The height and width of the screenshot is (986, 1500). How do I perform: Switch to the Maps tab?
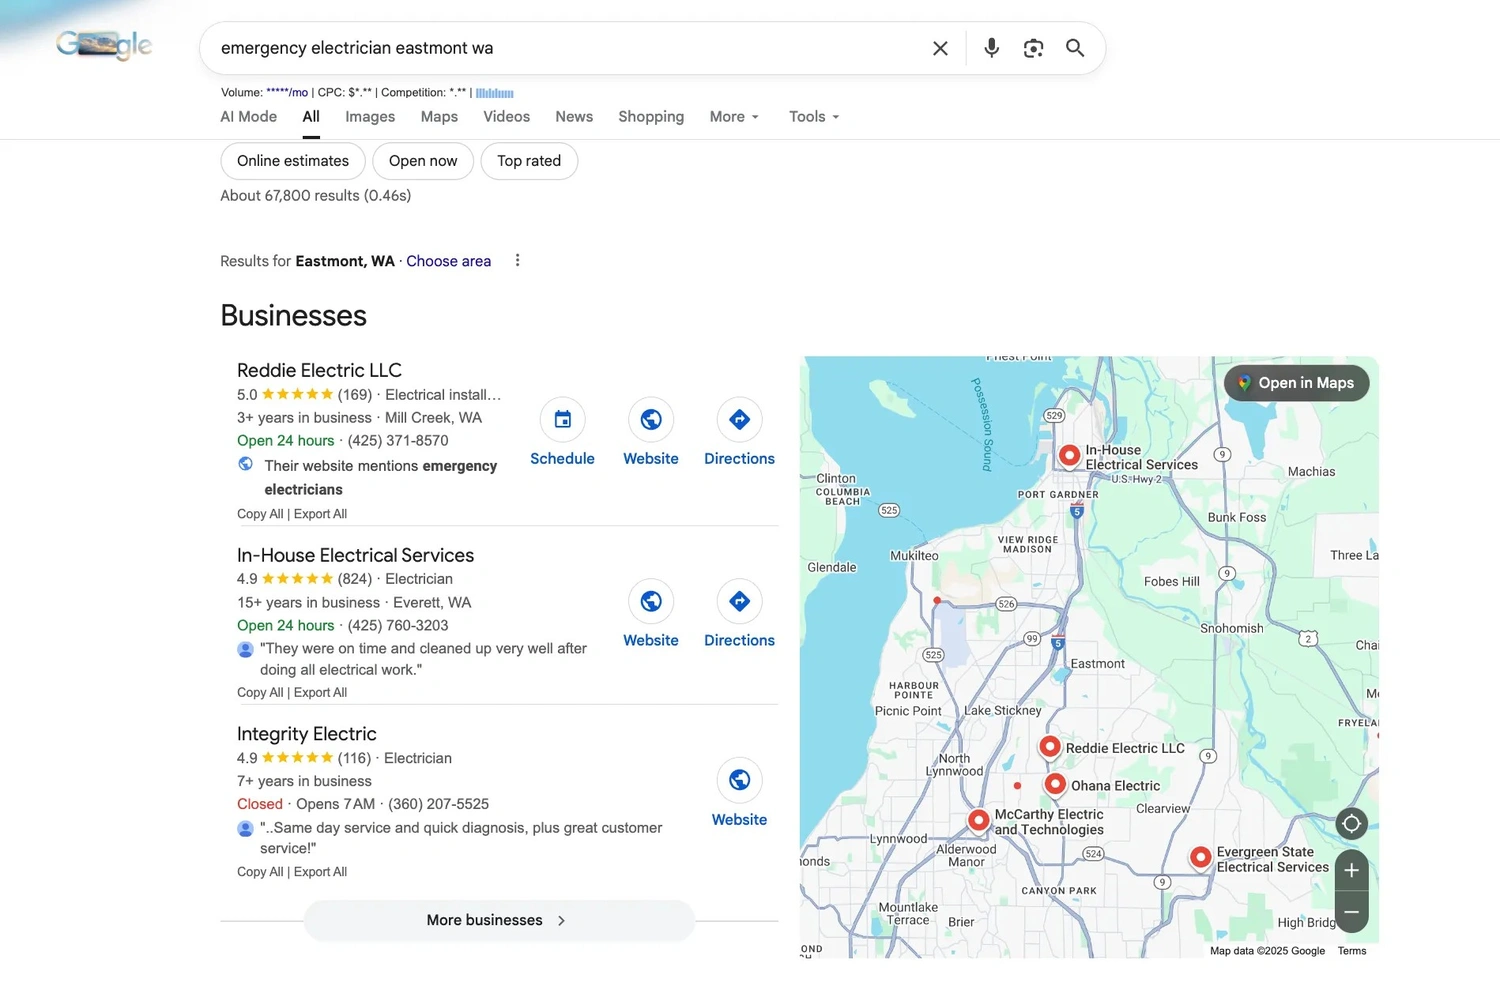coord(439,117)
